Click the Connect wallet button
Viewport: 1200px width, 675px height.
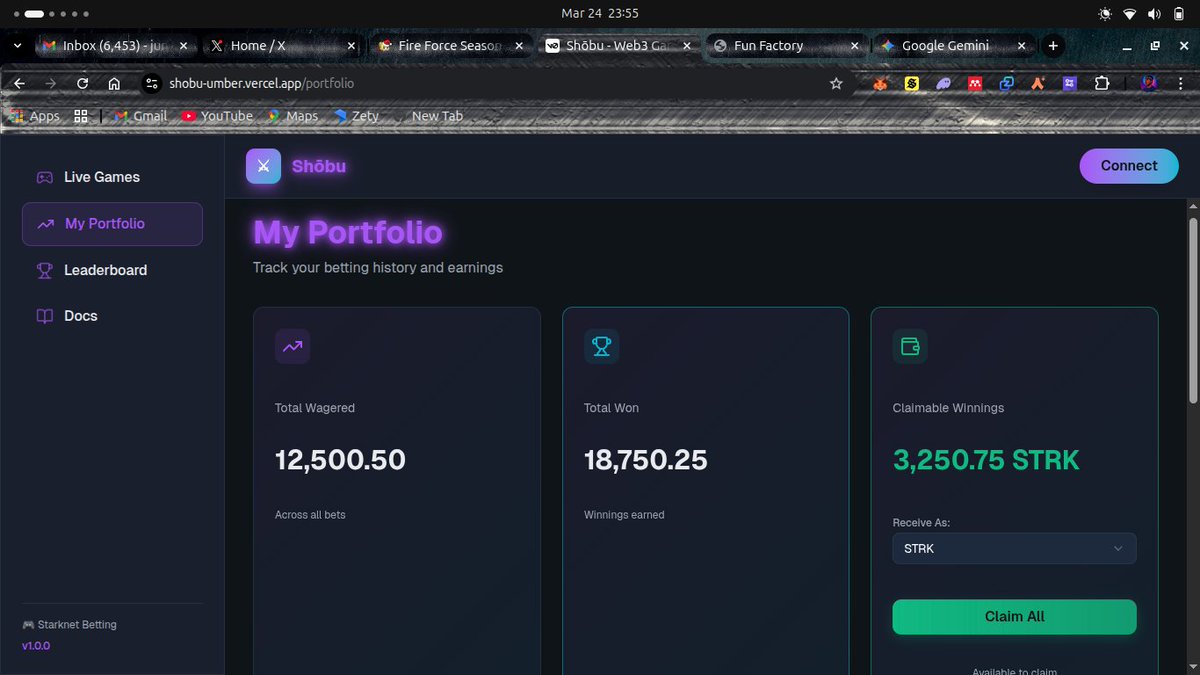pos(1129,166)
